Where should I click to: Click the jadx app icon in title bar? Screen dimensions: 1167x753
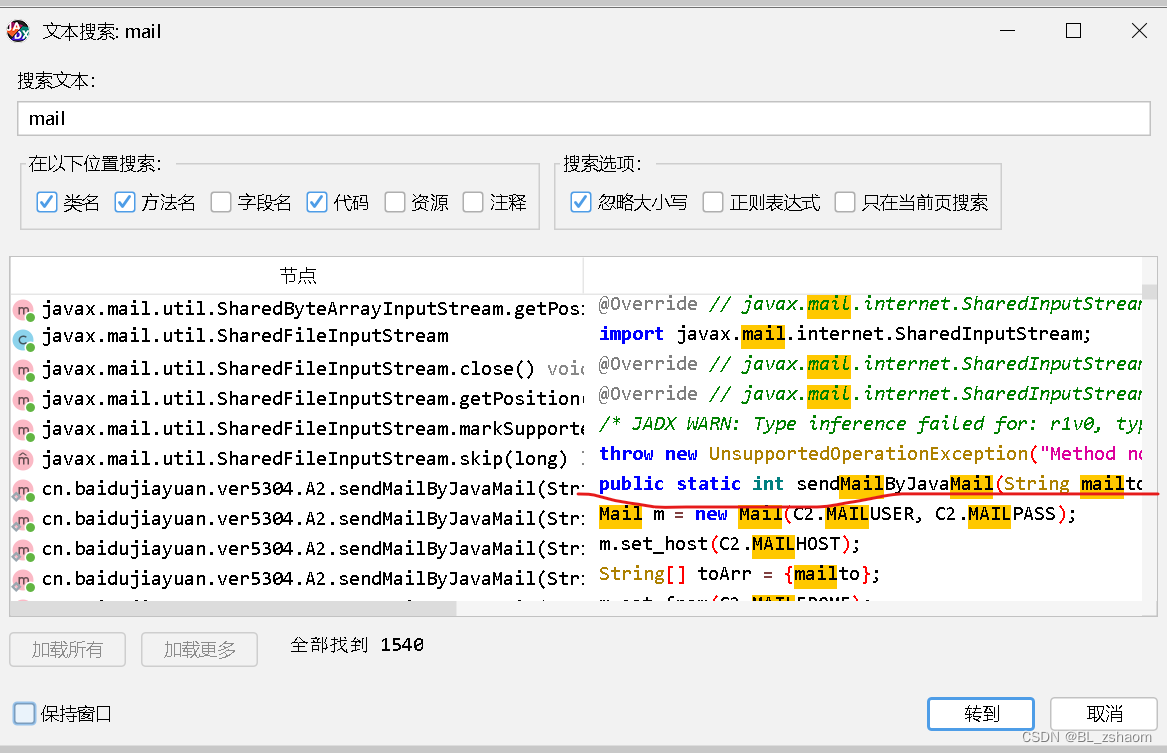[x=17, y=31]
